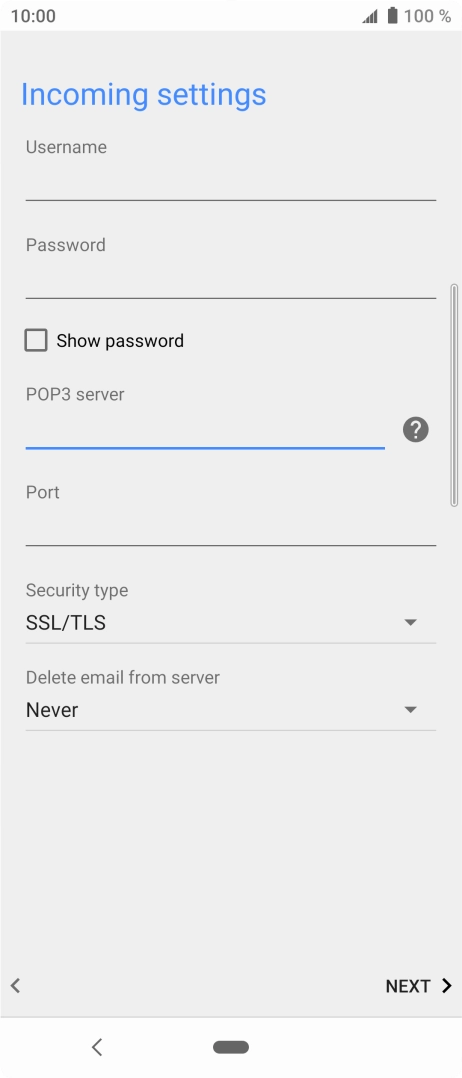
Task: Tap the battery icon in status bar
Action: coord(393,16)
